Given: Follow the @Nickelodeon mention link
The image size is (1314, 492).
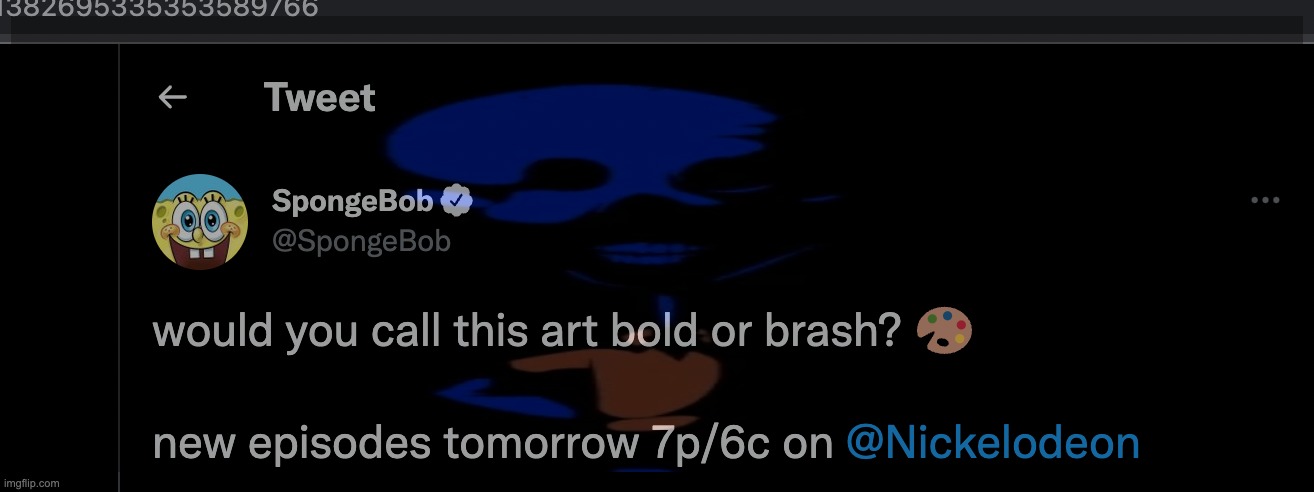Looking at the screenshot, I should 992,443.
